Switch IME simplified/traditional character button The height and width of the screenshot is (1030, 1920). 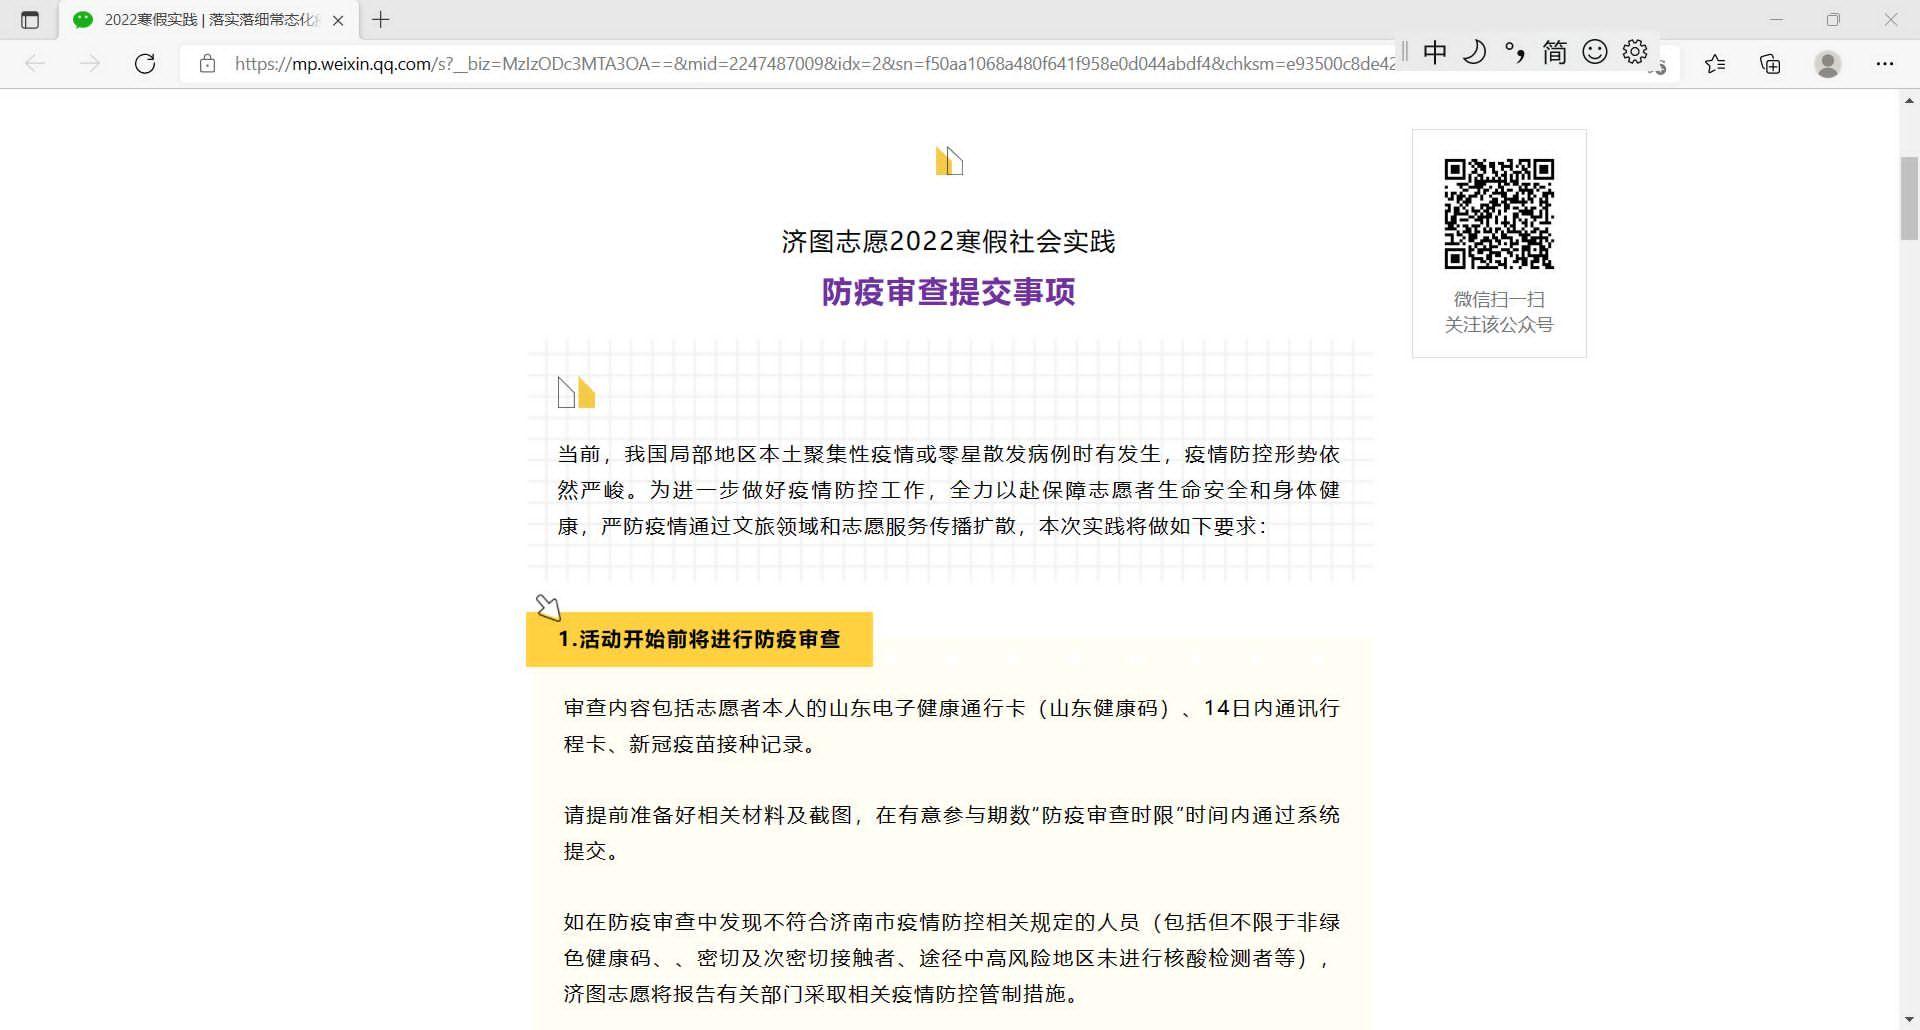pyautogui.click(x=1554, y=52)
